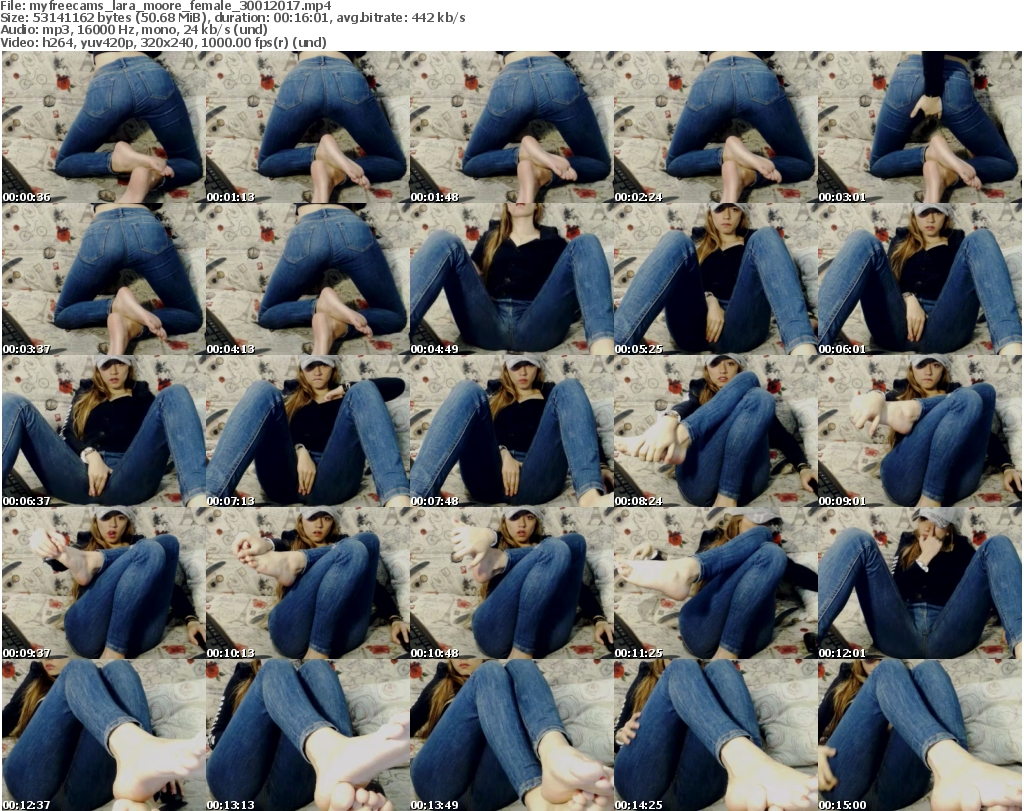Select the thumbnail timestamped 00:14:25

coord(715,735)
